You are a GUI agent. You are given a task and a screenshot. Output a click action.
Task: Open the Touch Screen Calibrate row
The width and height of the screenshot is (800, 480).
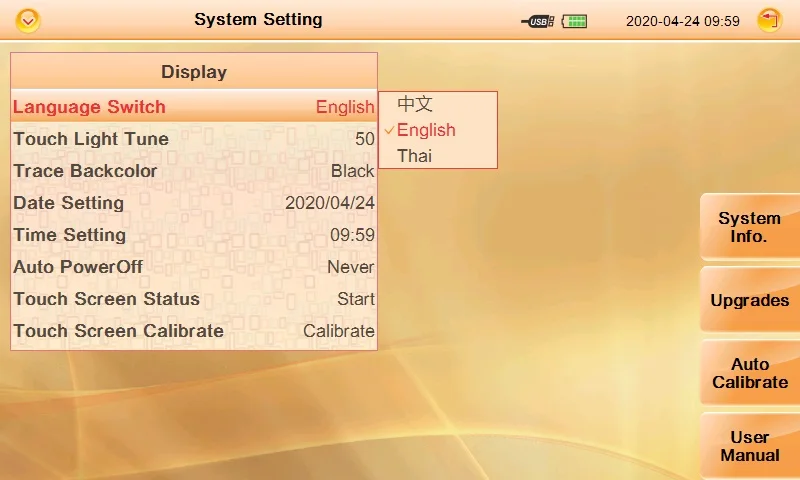tap(194, 331)
